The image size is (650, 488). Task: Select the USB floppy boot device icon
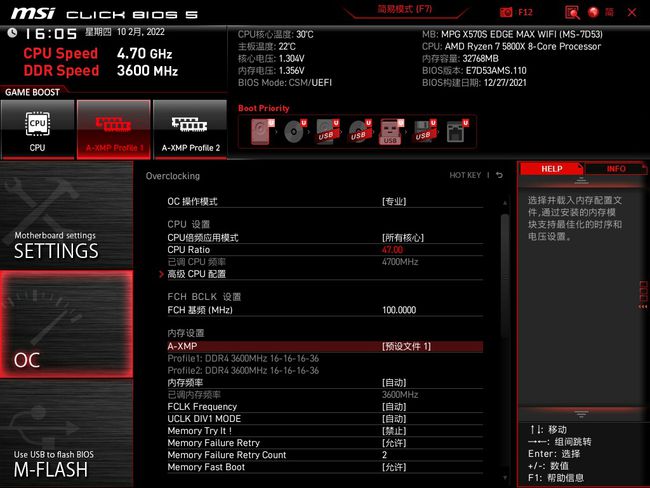(x=424, y=132)
